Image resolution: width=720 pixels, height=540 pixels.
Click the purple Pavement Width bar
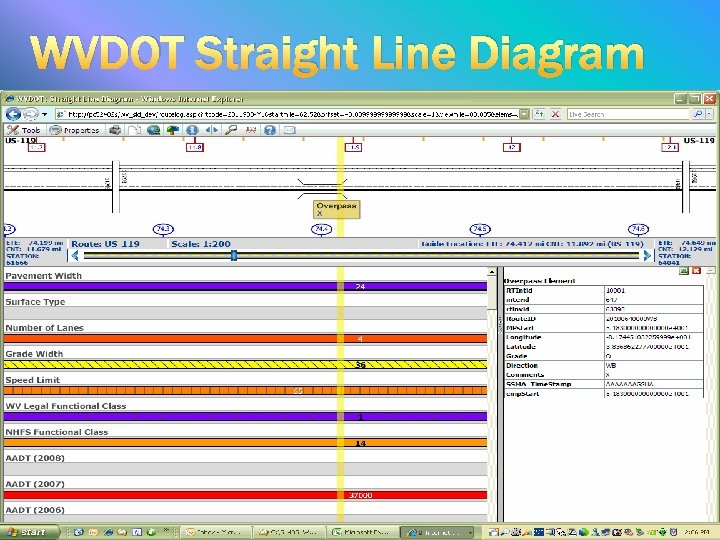[x=245, y=287]
